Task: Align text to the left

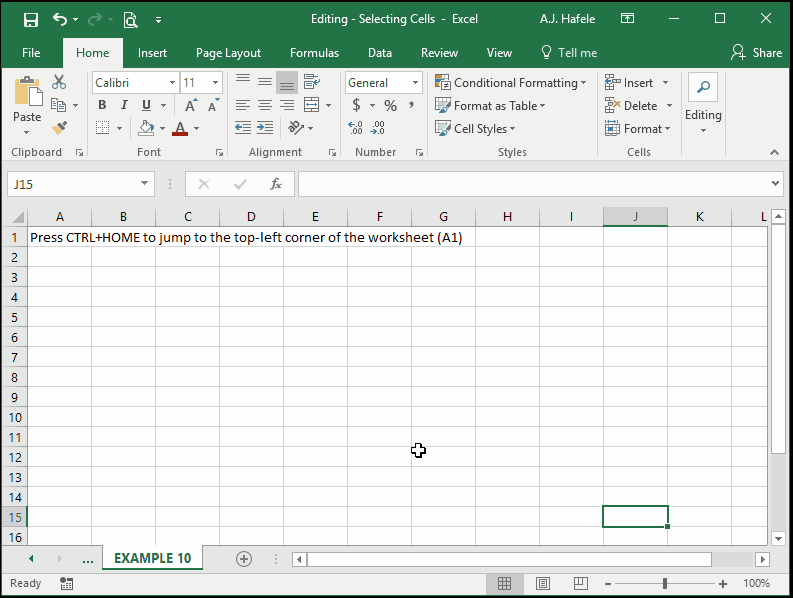Action: pyautogui.click(x=243, y=105)
